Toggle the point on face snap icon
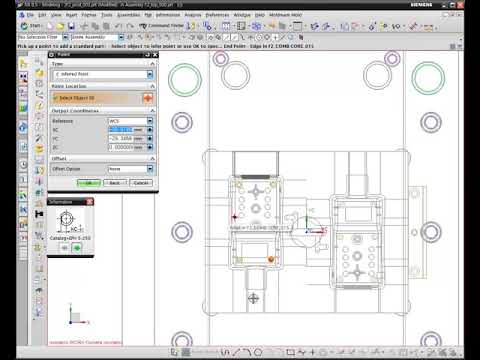Image resolution: width=480 pixels, height=360 pixels. coord(292,37)
